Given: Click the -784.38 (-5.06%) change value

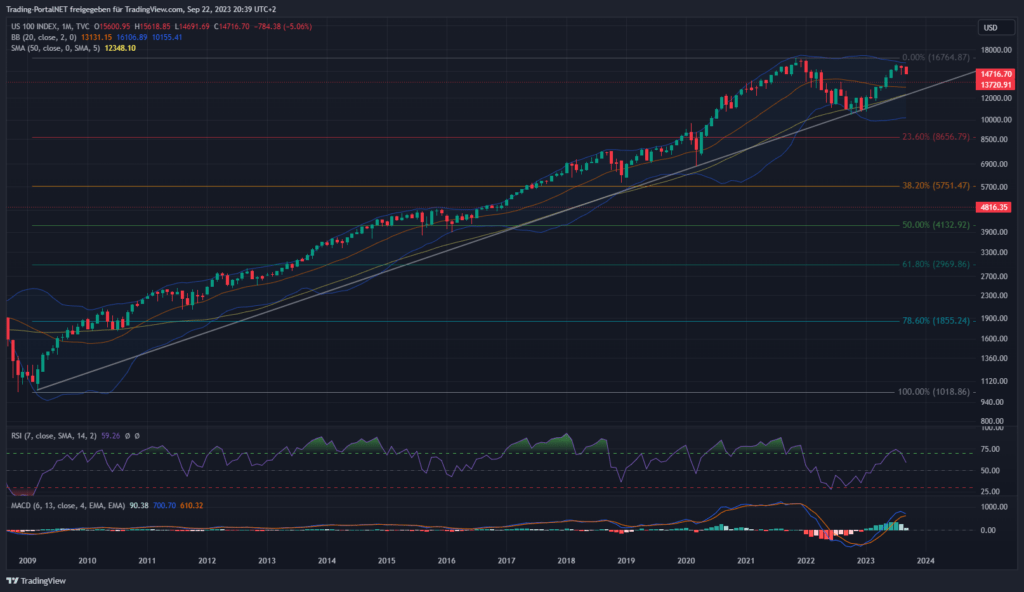Looking at the screenshot, I should (x=285, y=27).
